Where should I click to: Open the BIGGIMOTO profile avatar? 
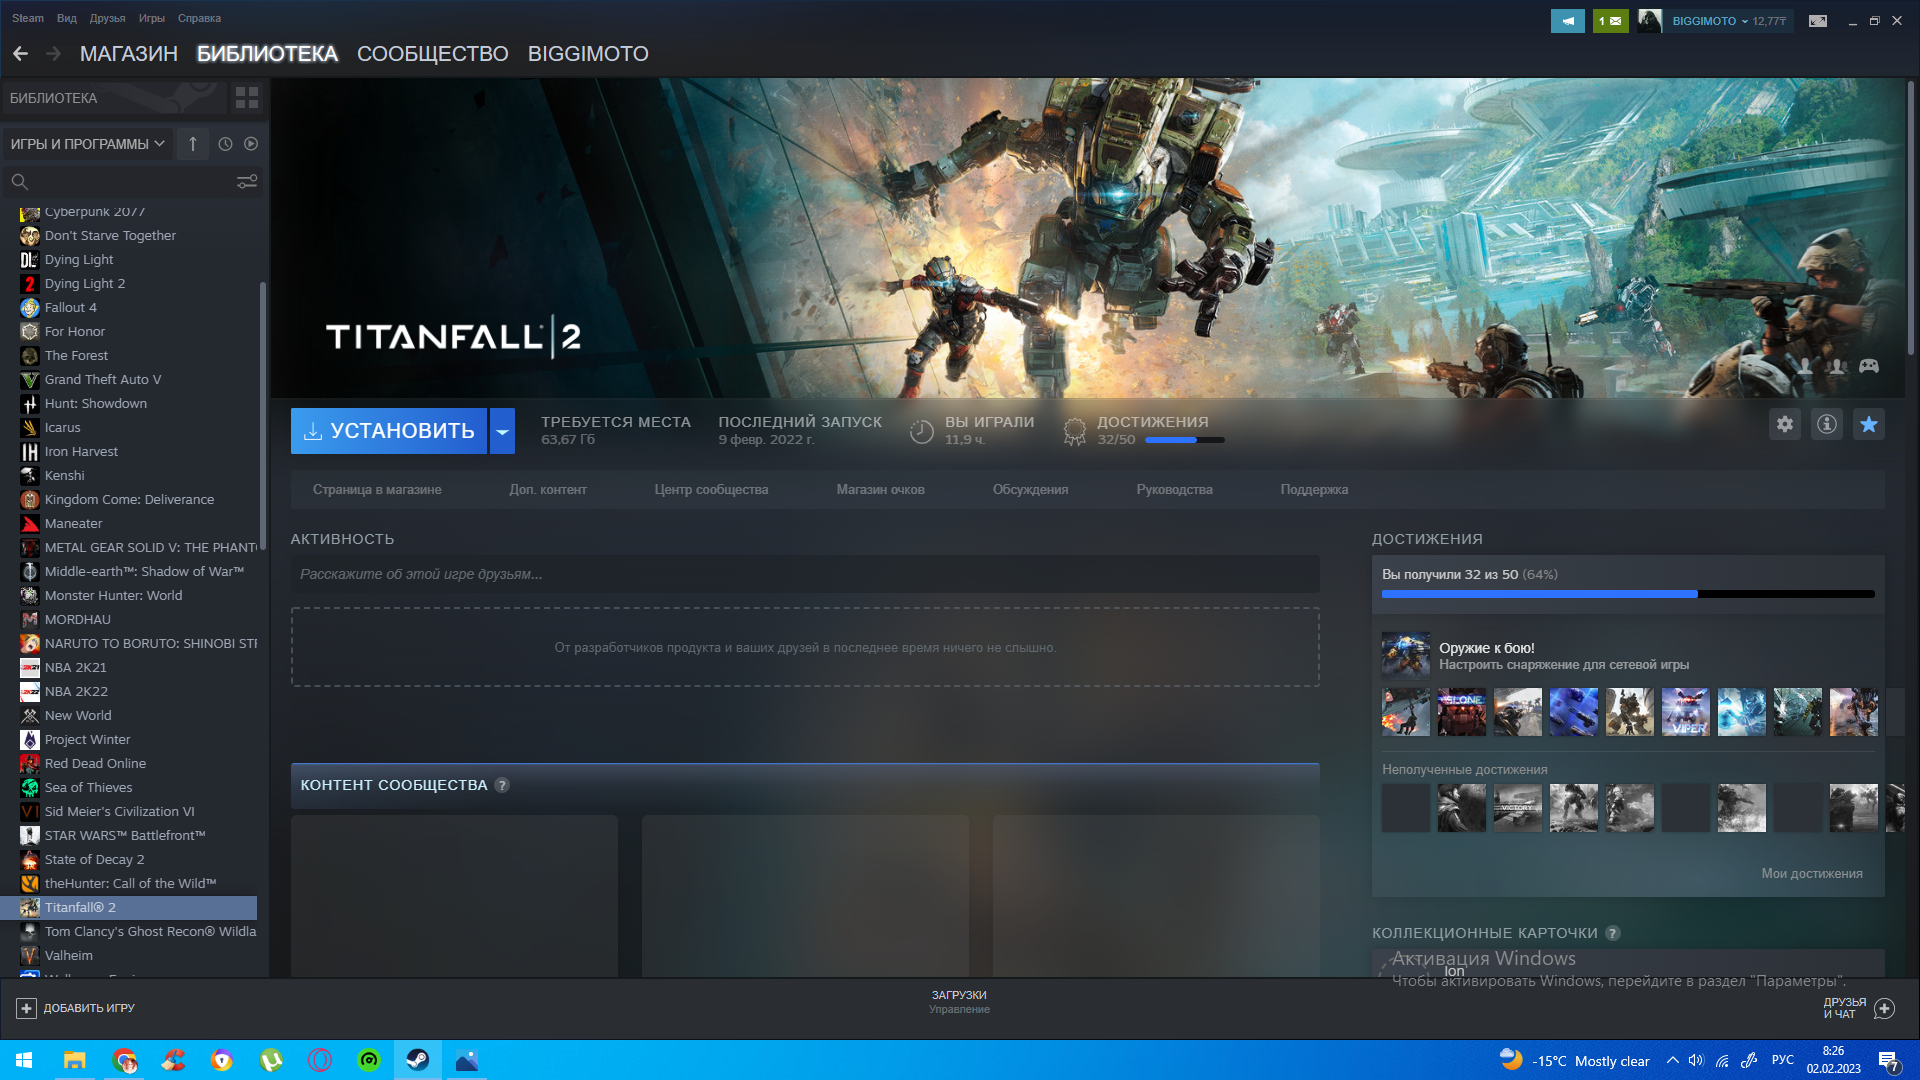pyautogui.click(x=1649, y=21)
